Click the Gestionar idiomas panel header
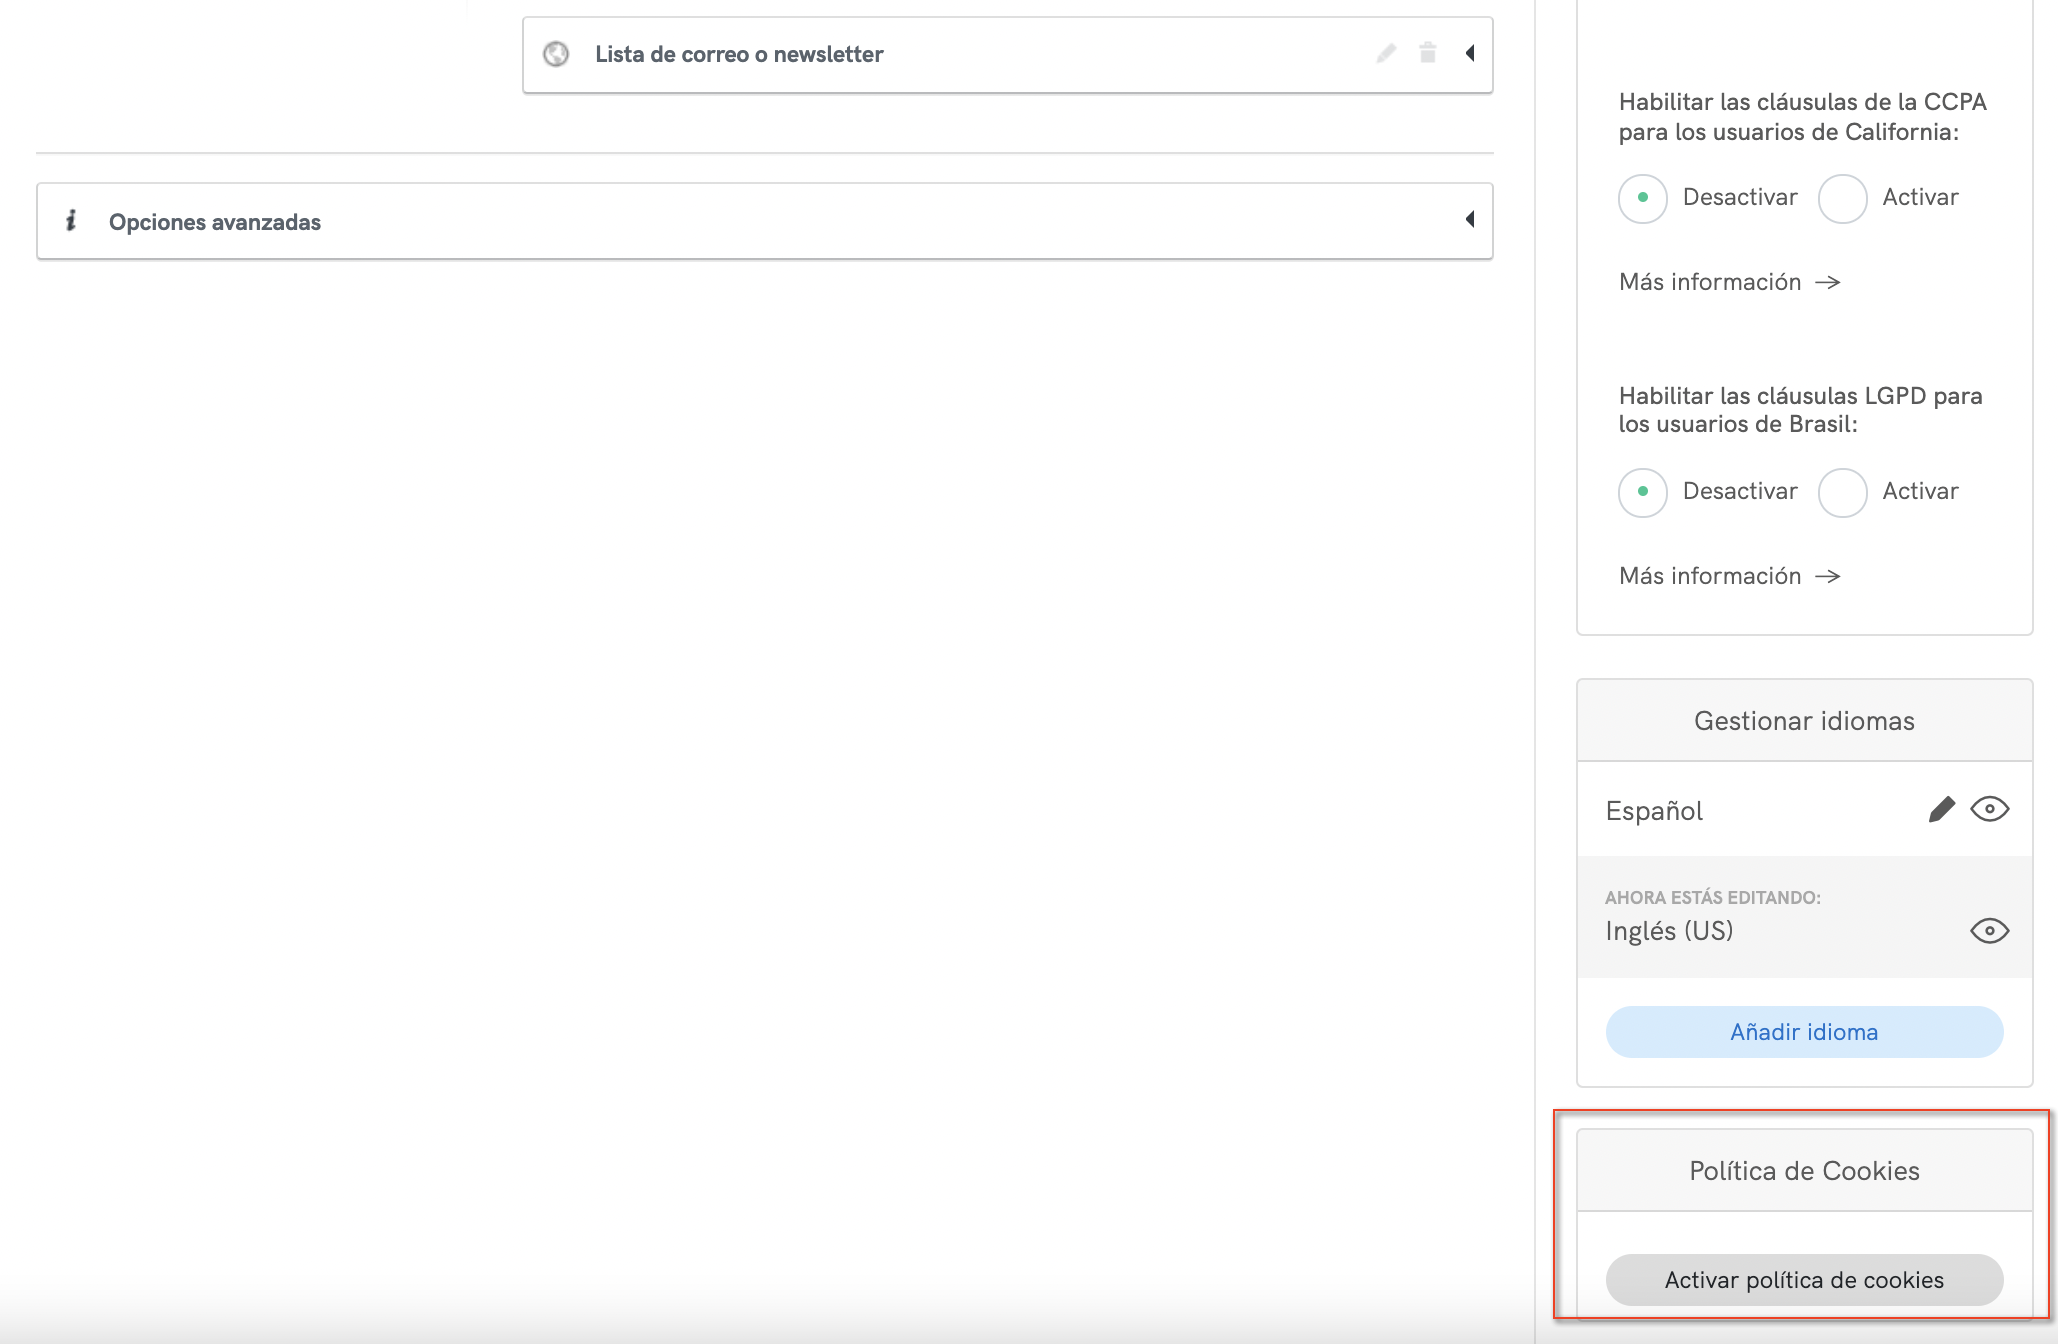The width and height of the screenshot is (2058, 1344). point(1804,721)
